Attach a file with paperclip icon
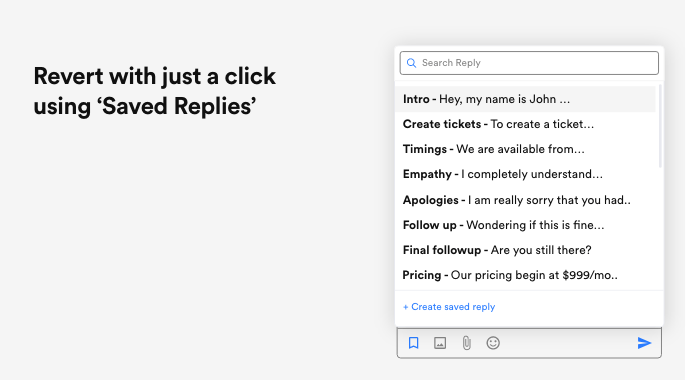This screenshot has width=696, height=380. pos(467,343)
